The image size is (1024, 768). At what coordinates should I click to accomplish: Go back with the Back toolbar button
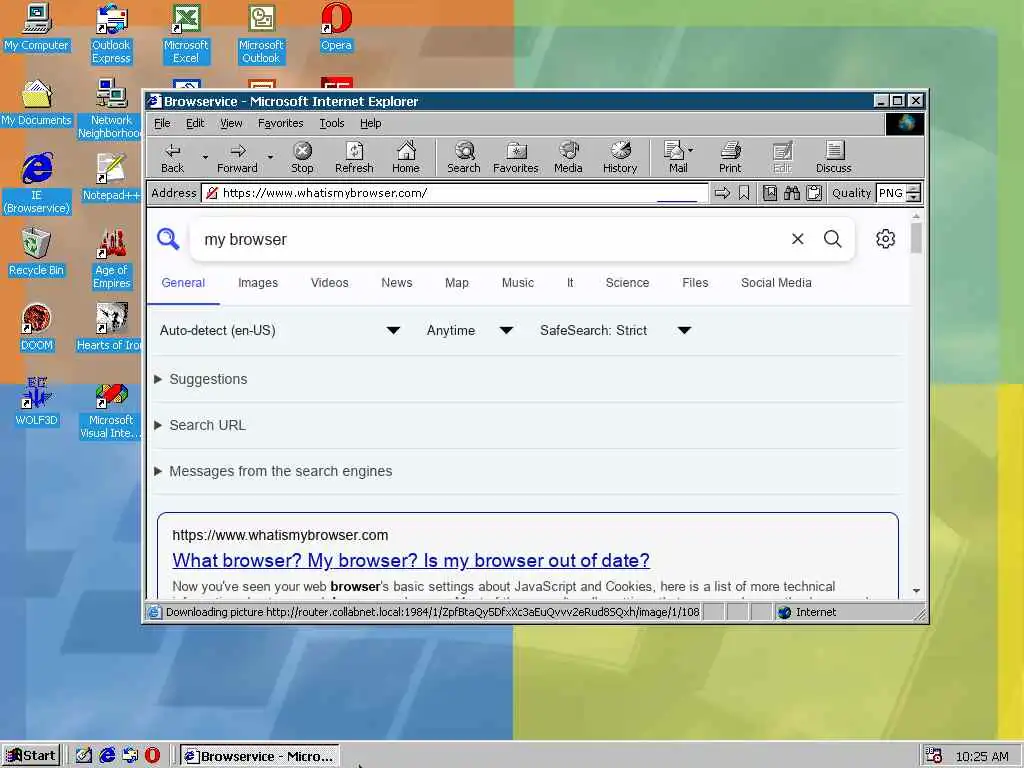(x=172, y=158)
